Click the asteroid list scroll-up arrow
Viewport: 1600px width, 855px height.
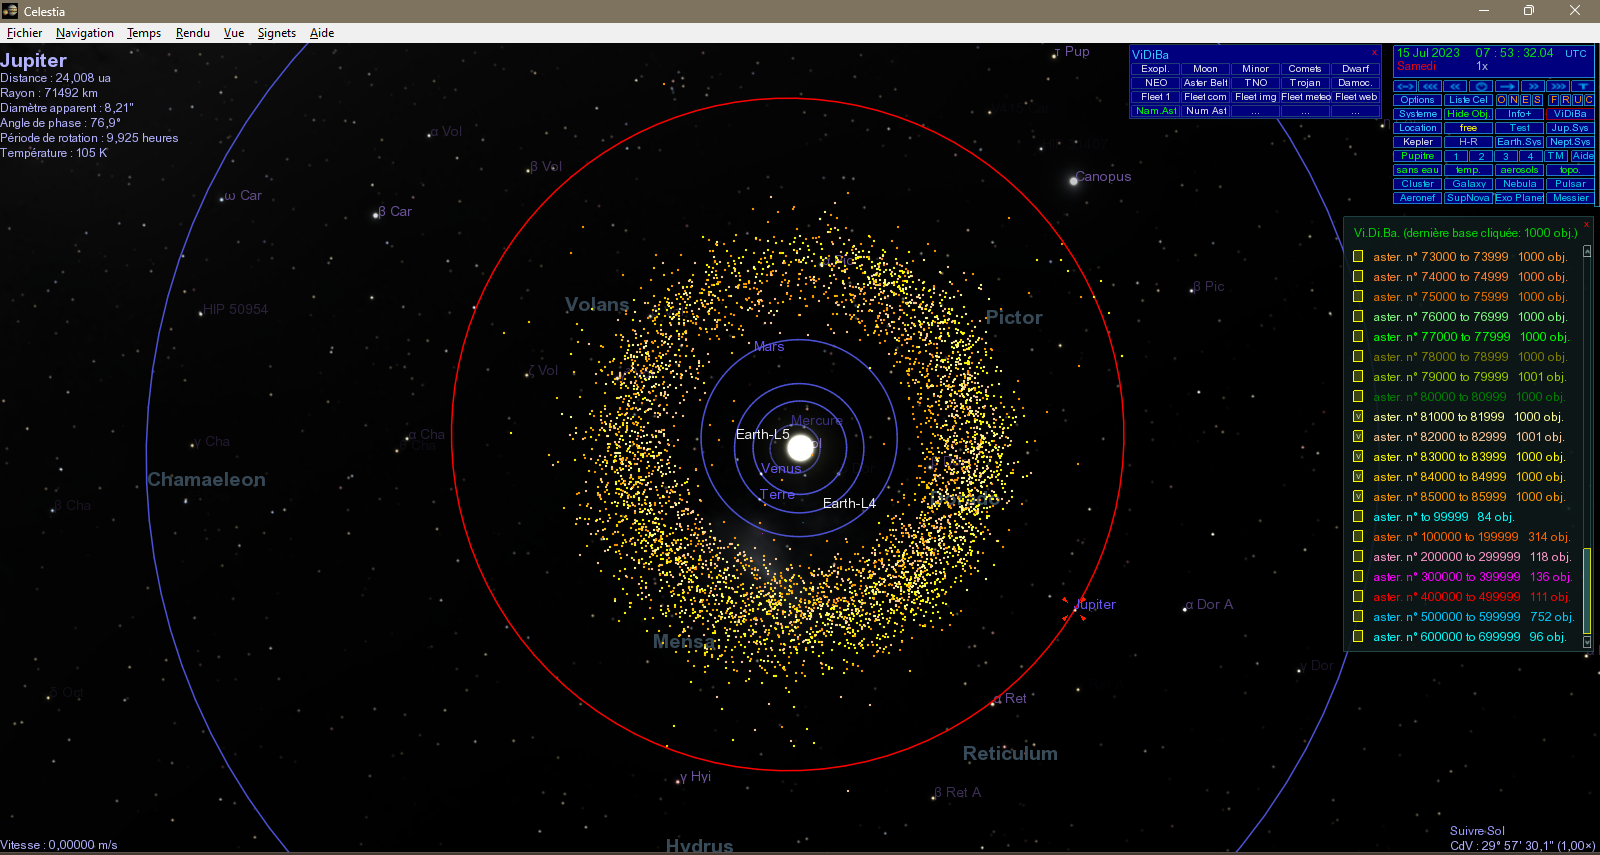point(1587,252)
